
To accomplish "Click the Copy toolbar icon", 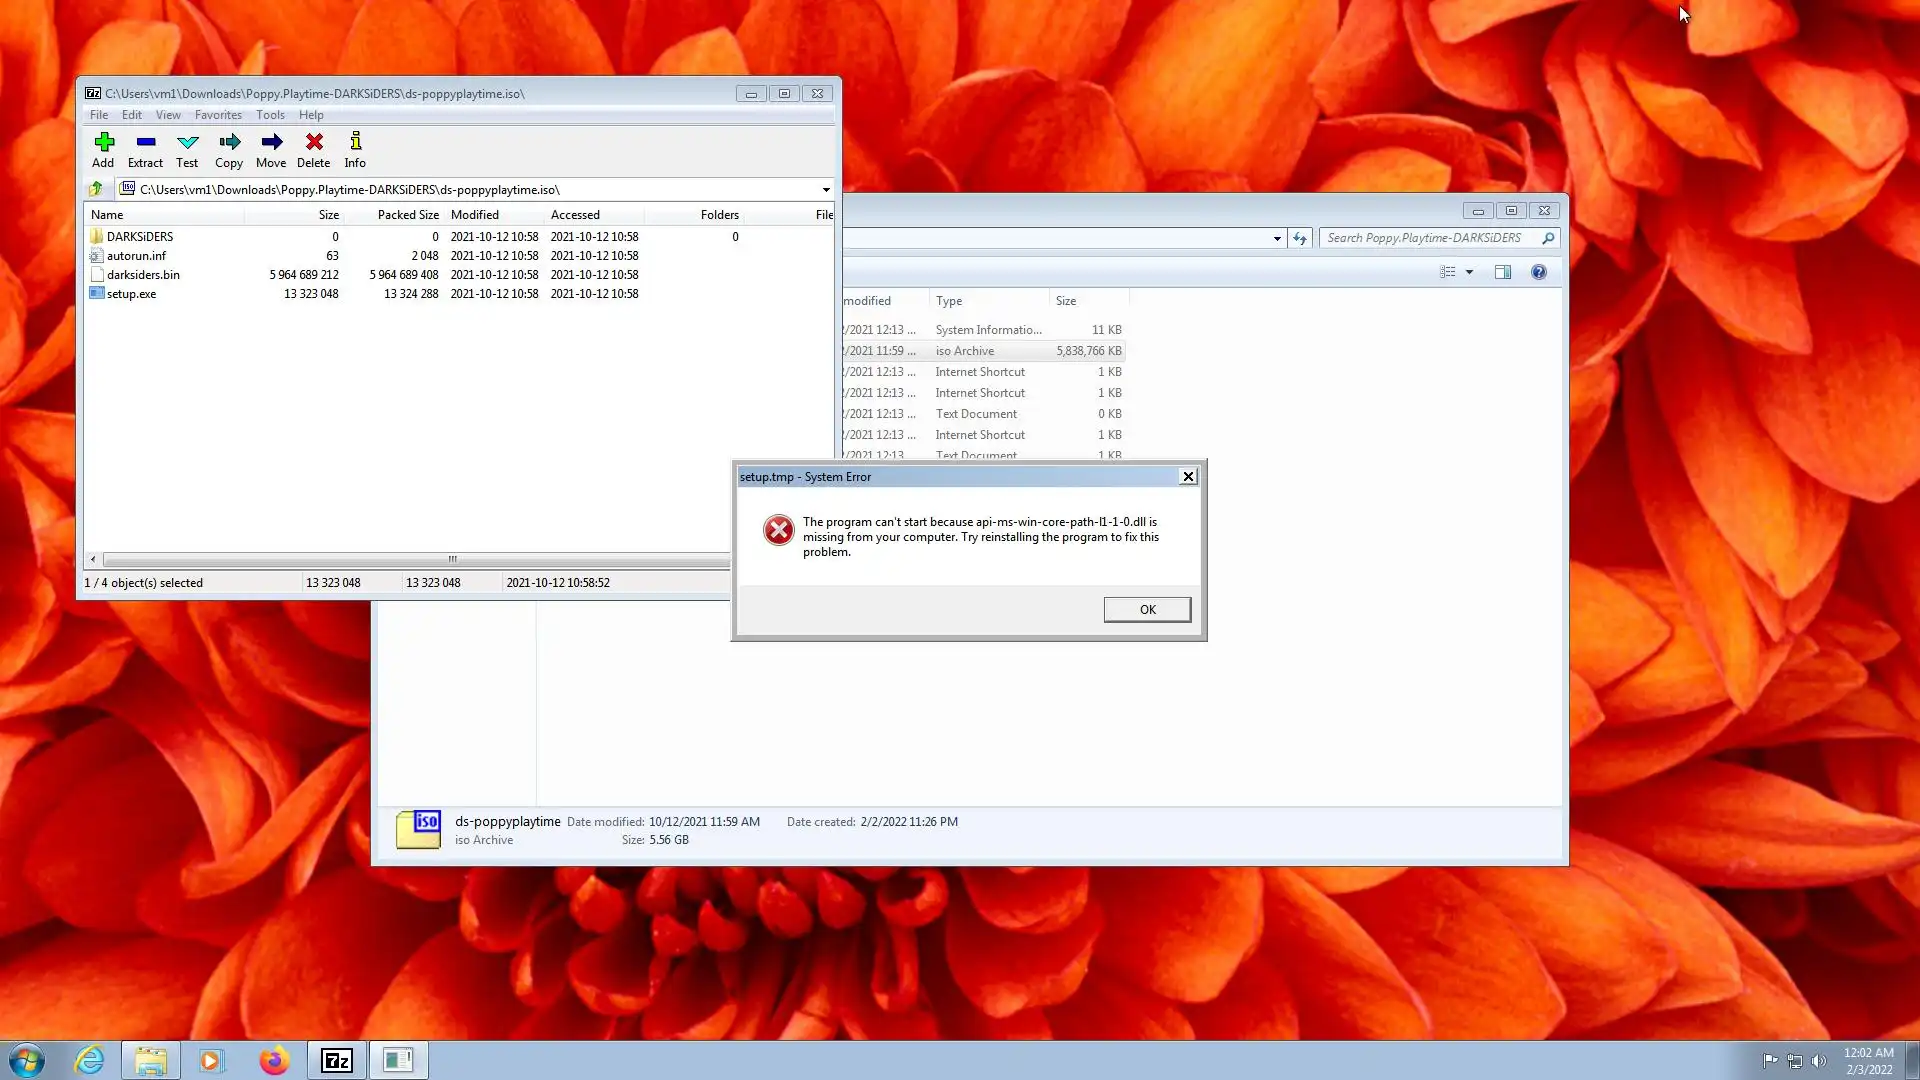I will click(x=229, y=149).
